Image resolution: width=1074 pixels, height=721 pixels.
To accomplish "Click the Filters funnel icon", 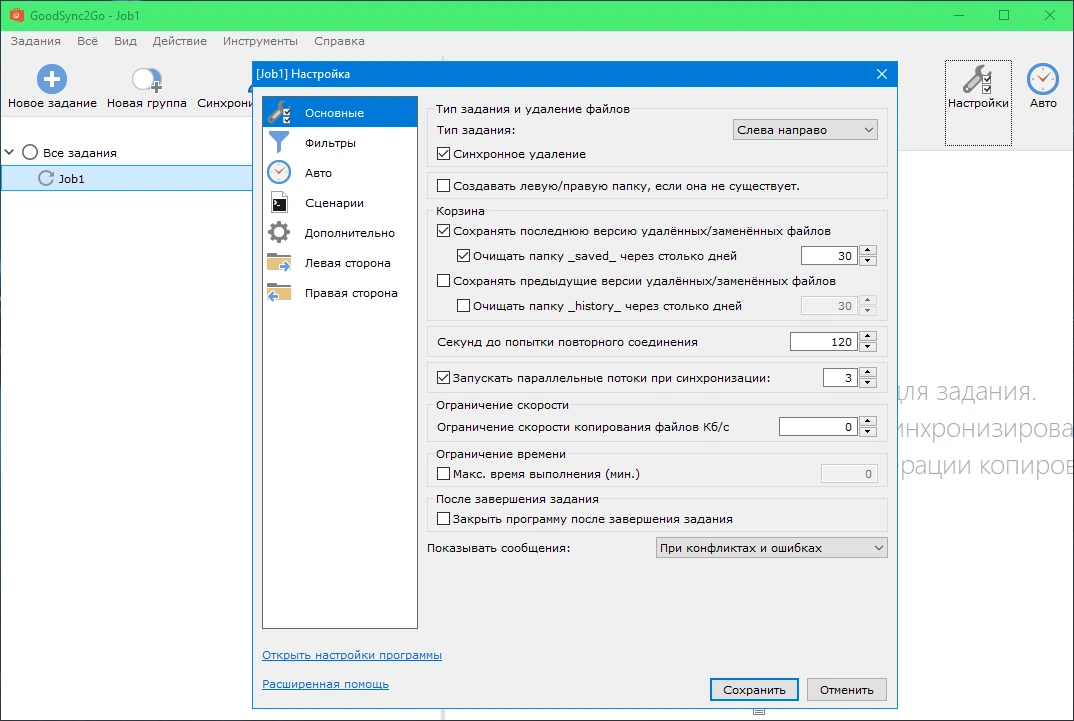I will click(279, 142).
